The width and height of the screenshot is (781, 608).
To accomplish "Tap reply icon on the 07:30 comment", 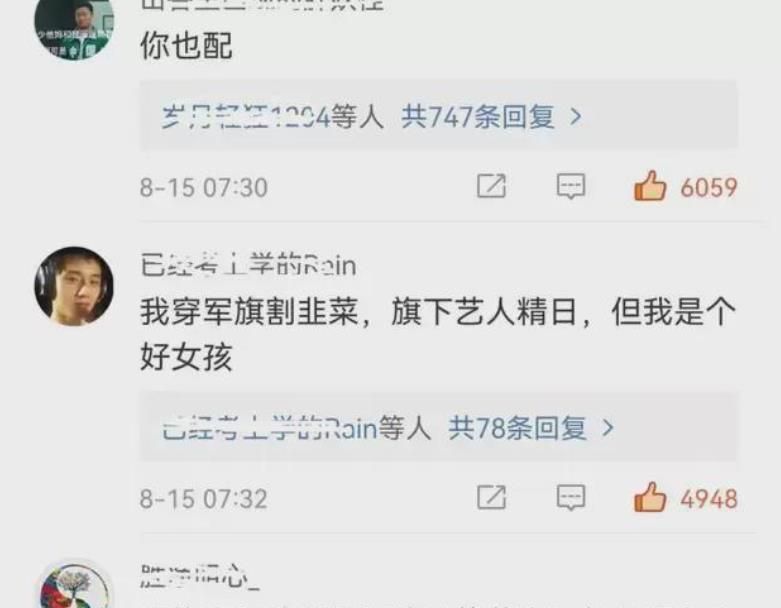I will point(571,186).
